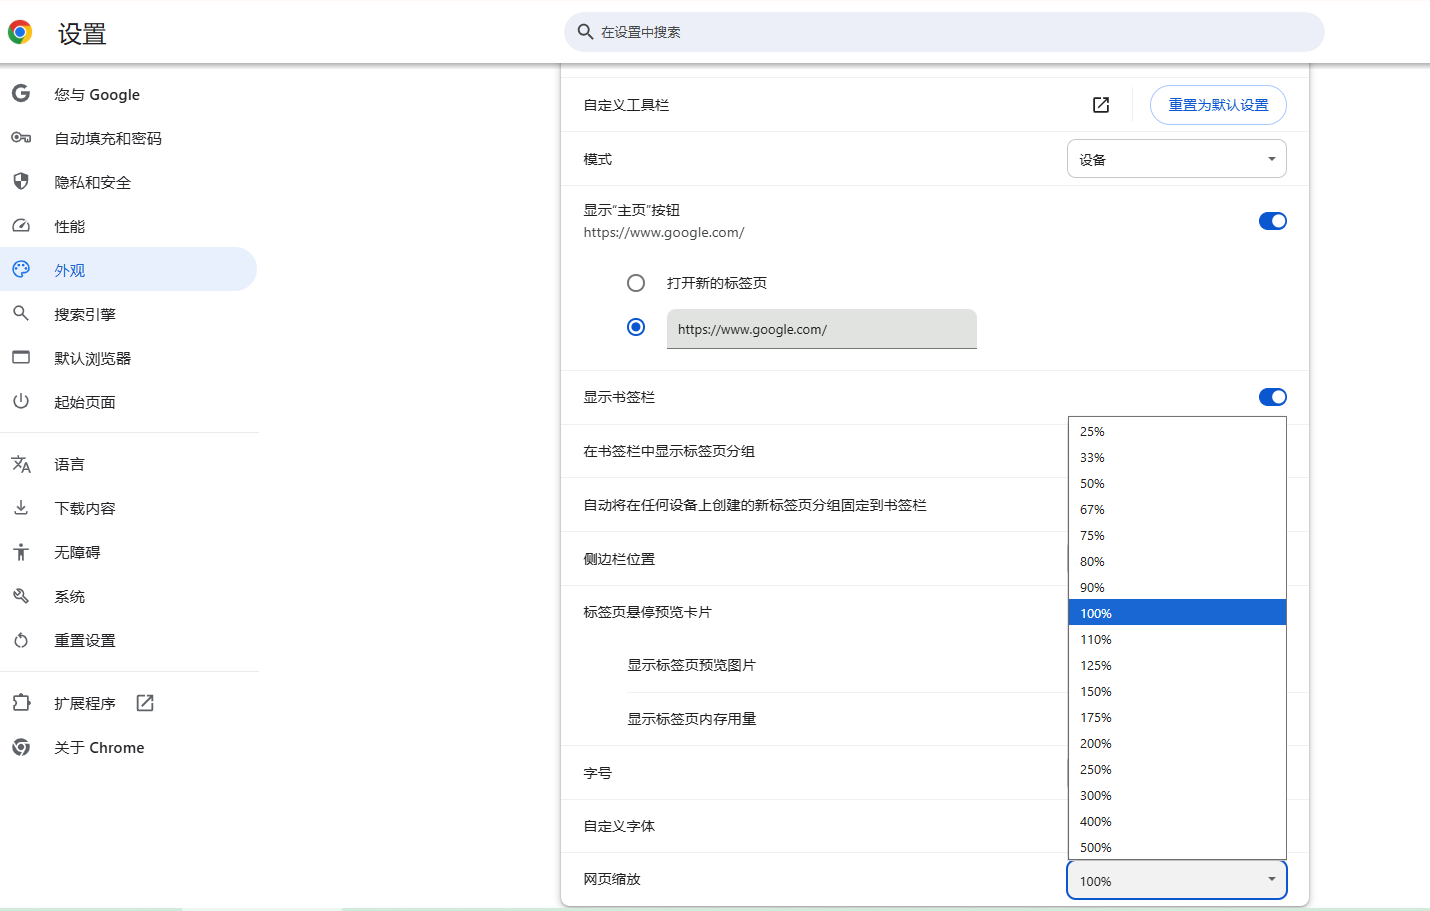This screenshot has height=911, width=1430.
Task: Choose 400% in the zoom list
Action: coord(1177,821)
